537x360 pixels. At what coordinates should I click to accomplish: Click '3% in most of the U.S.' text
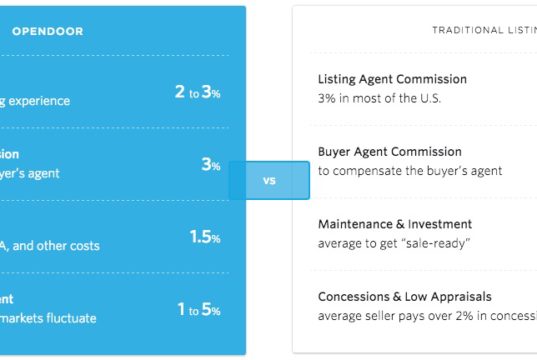pyautogui.click(x=379, y=99)
